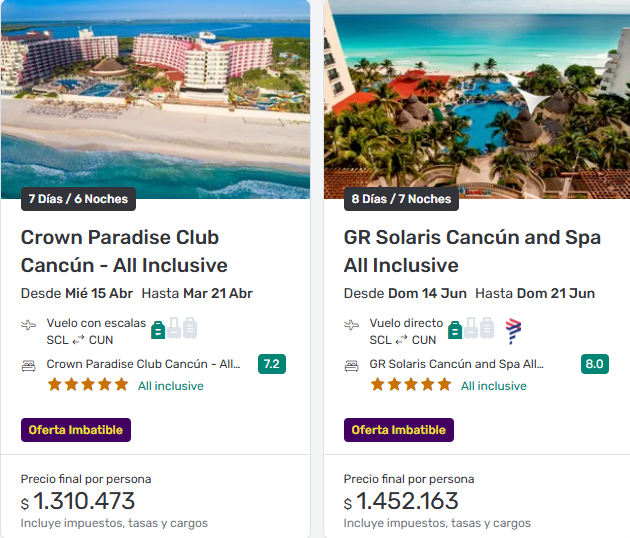Click the airplane icon on GR Solaris card
630x538 pixels.
(352, 325)
